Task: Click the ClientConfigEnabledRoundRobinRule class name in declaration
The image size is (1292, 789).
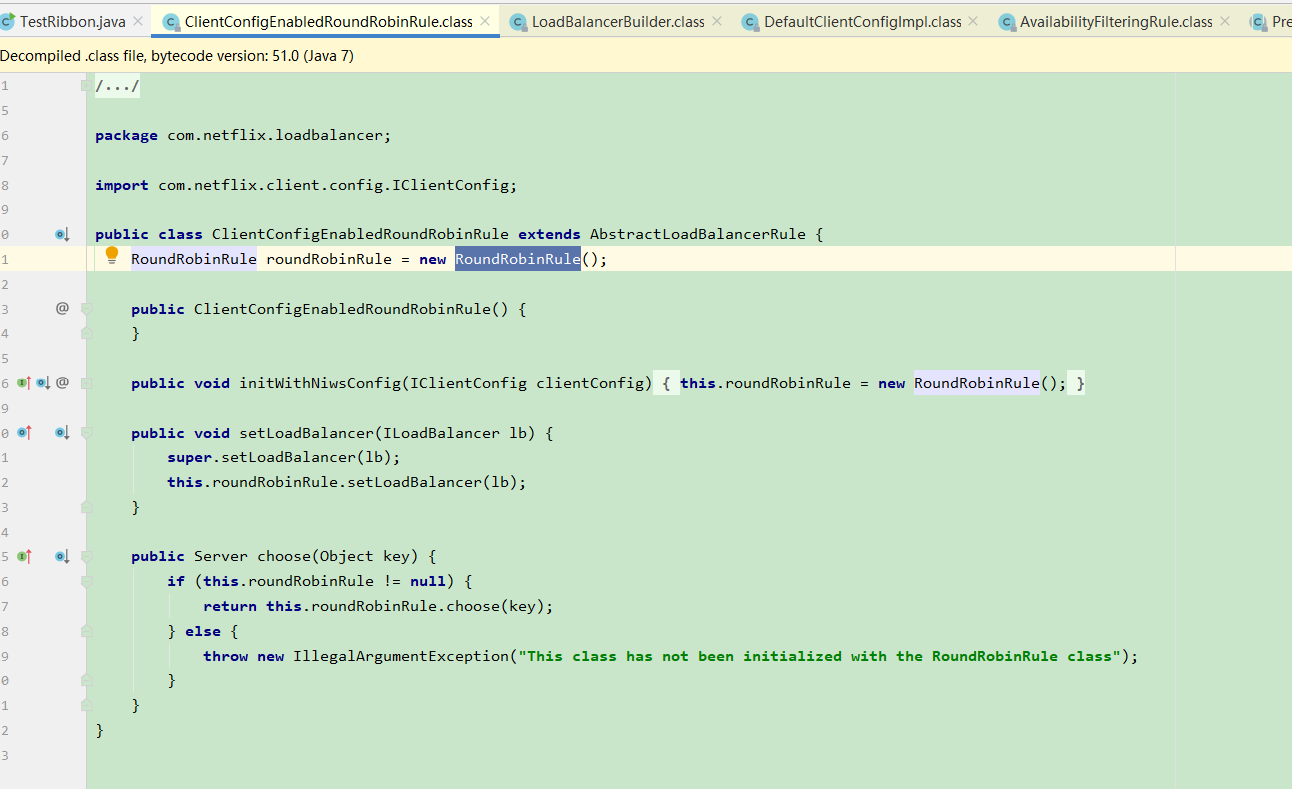Action: click(x=360, y=234)
